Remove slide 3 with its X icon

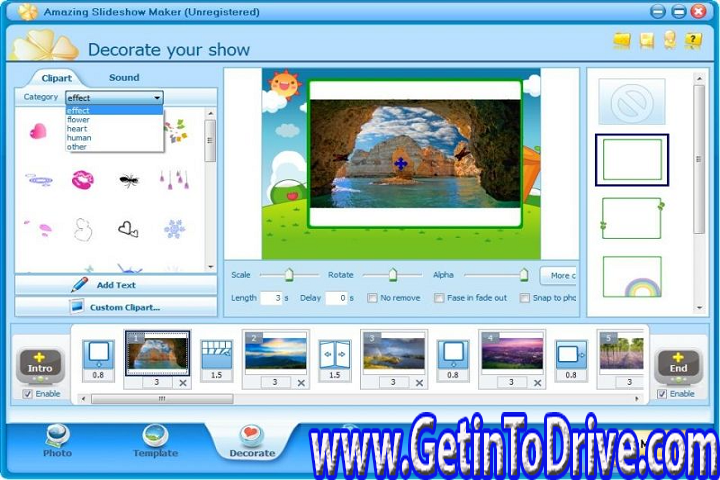[x=419, y=383]
